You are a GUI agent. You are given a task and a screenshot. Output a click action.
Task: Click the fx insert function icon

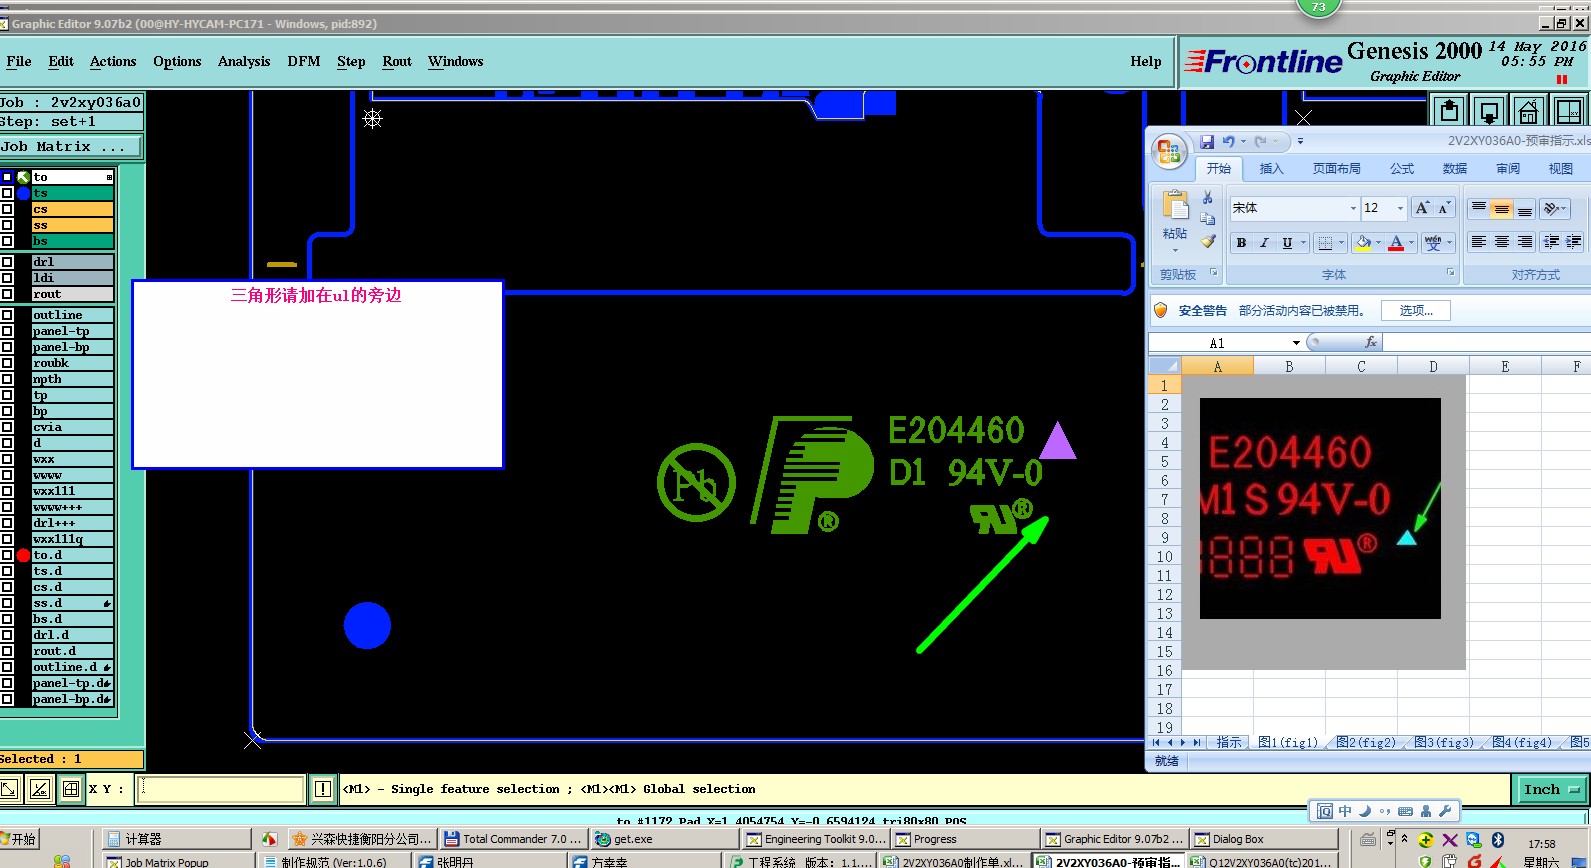point(1370,342)
